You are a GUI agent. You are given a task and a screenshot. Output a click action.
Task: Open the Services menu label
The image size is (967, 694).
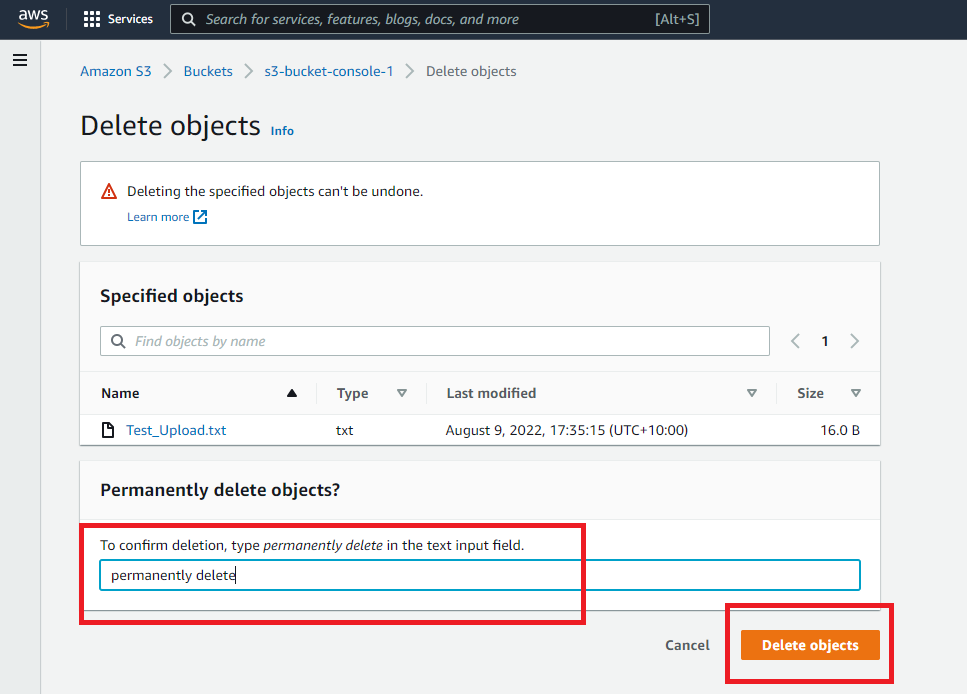[x=130, y=19]
